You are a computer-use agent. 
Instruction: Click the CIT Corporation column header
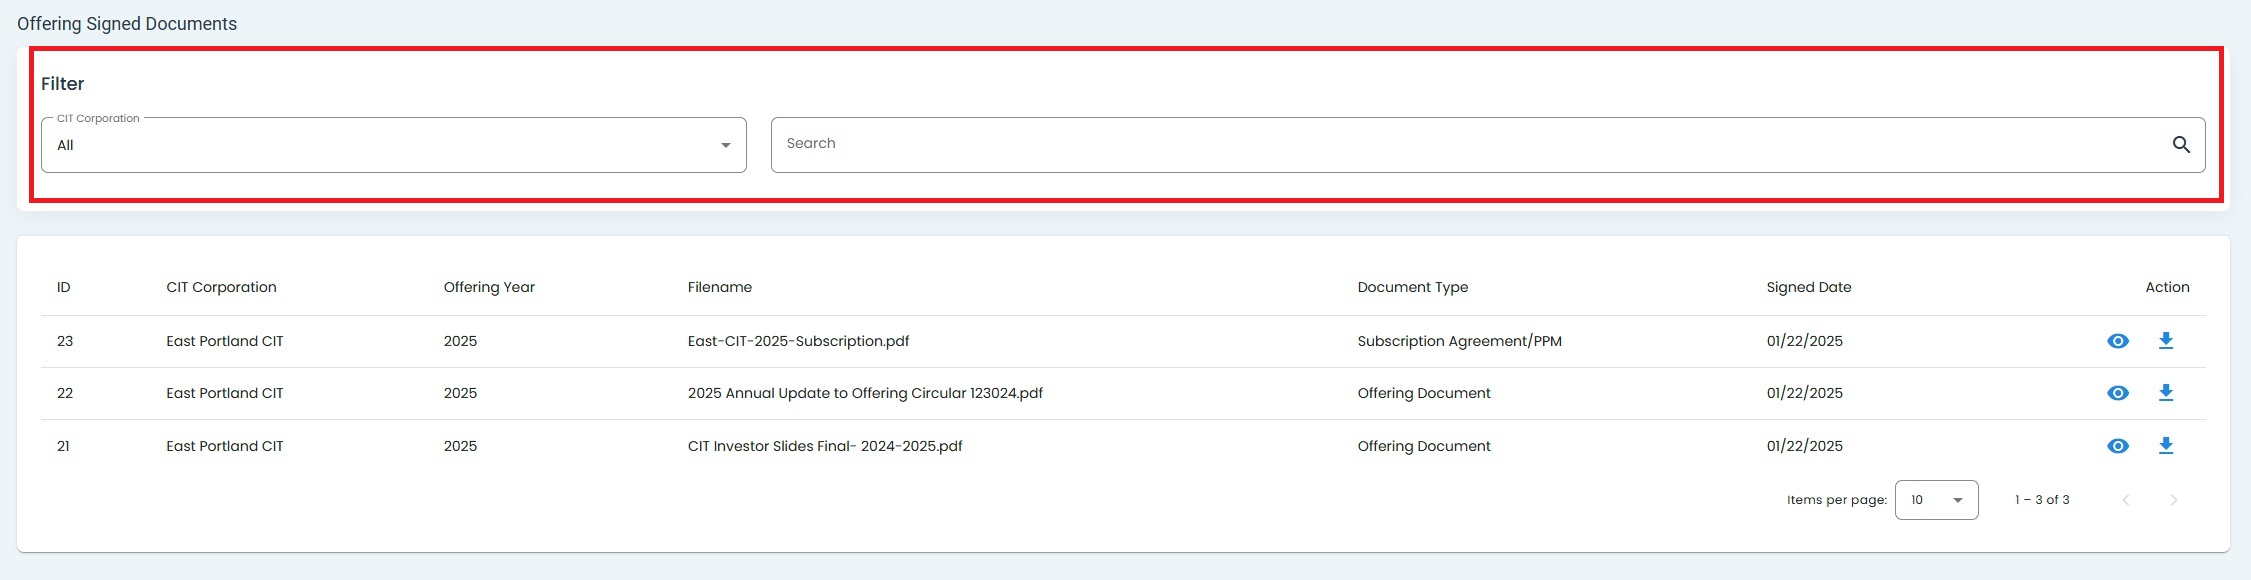pyautogui.click(x=221, y=287)
